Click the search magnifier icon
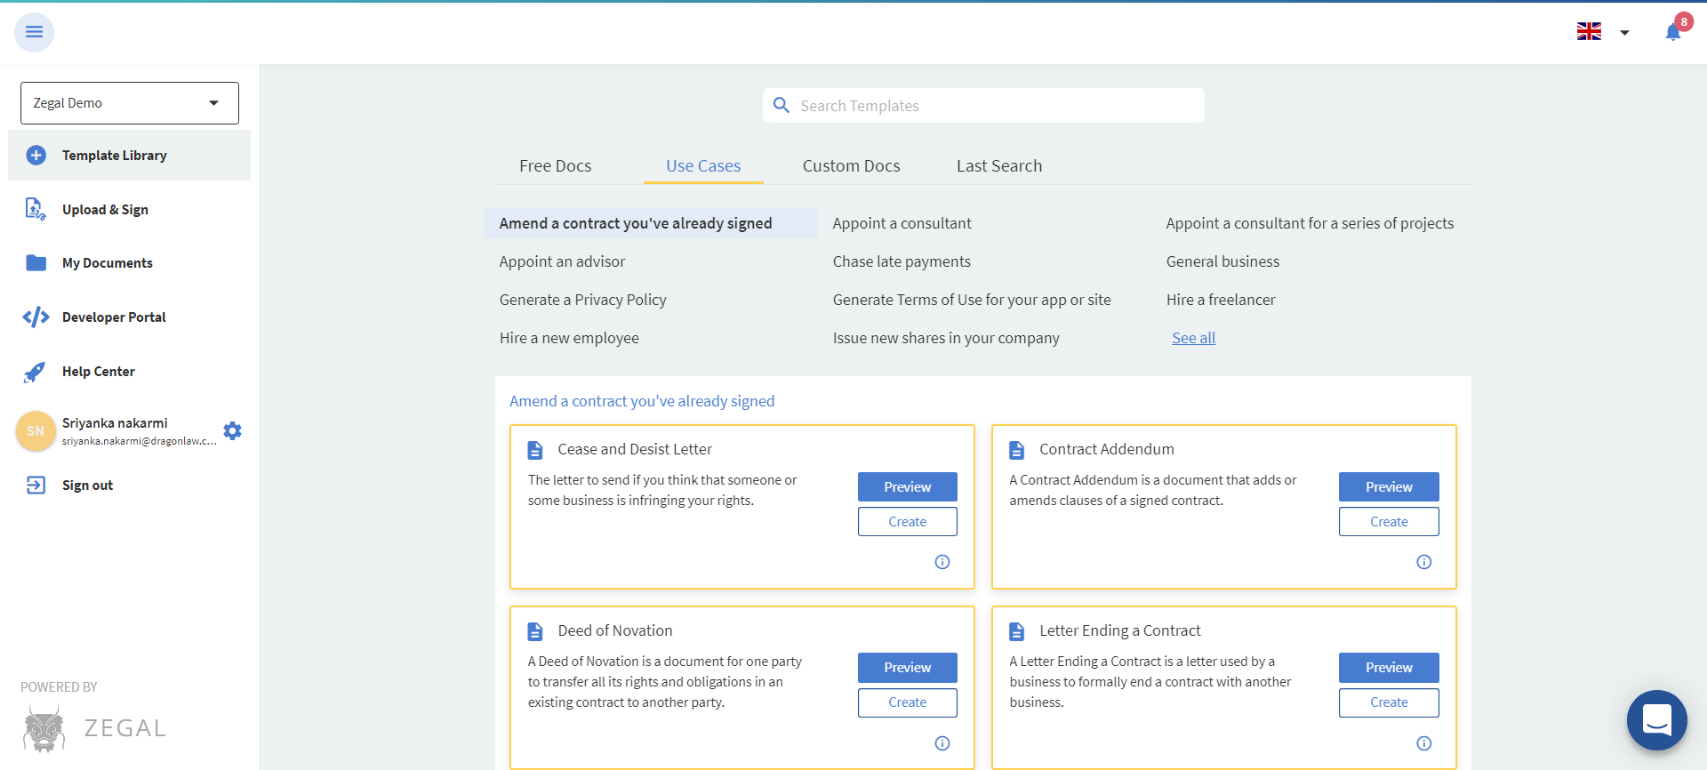The width and height of the screenshot is (1707, 770). tap(781, 105)
